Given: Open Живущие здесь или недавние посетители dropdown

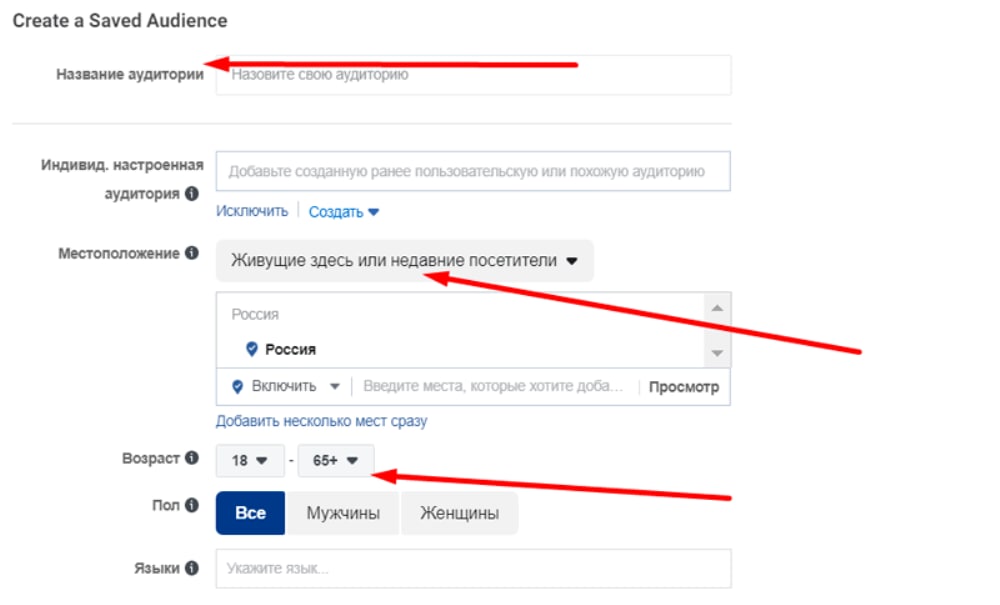Looking at the screenshot, I should [x=404, y=261].
